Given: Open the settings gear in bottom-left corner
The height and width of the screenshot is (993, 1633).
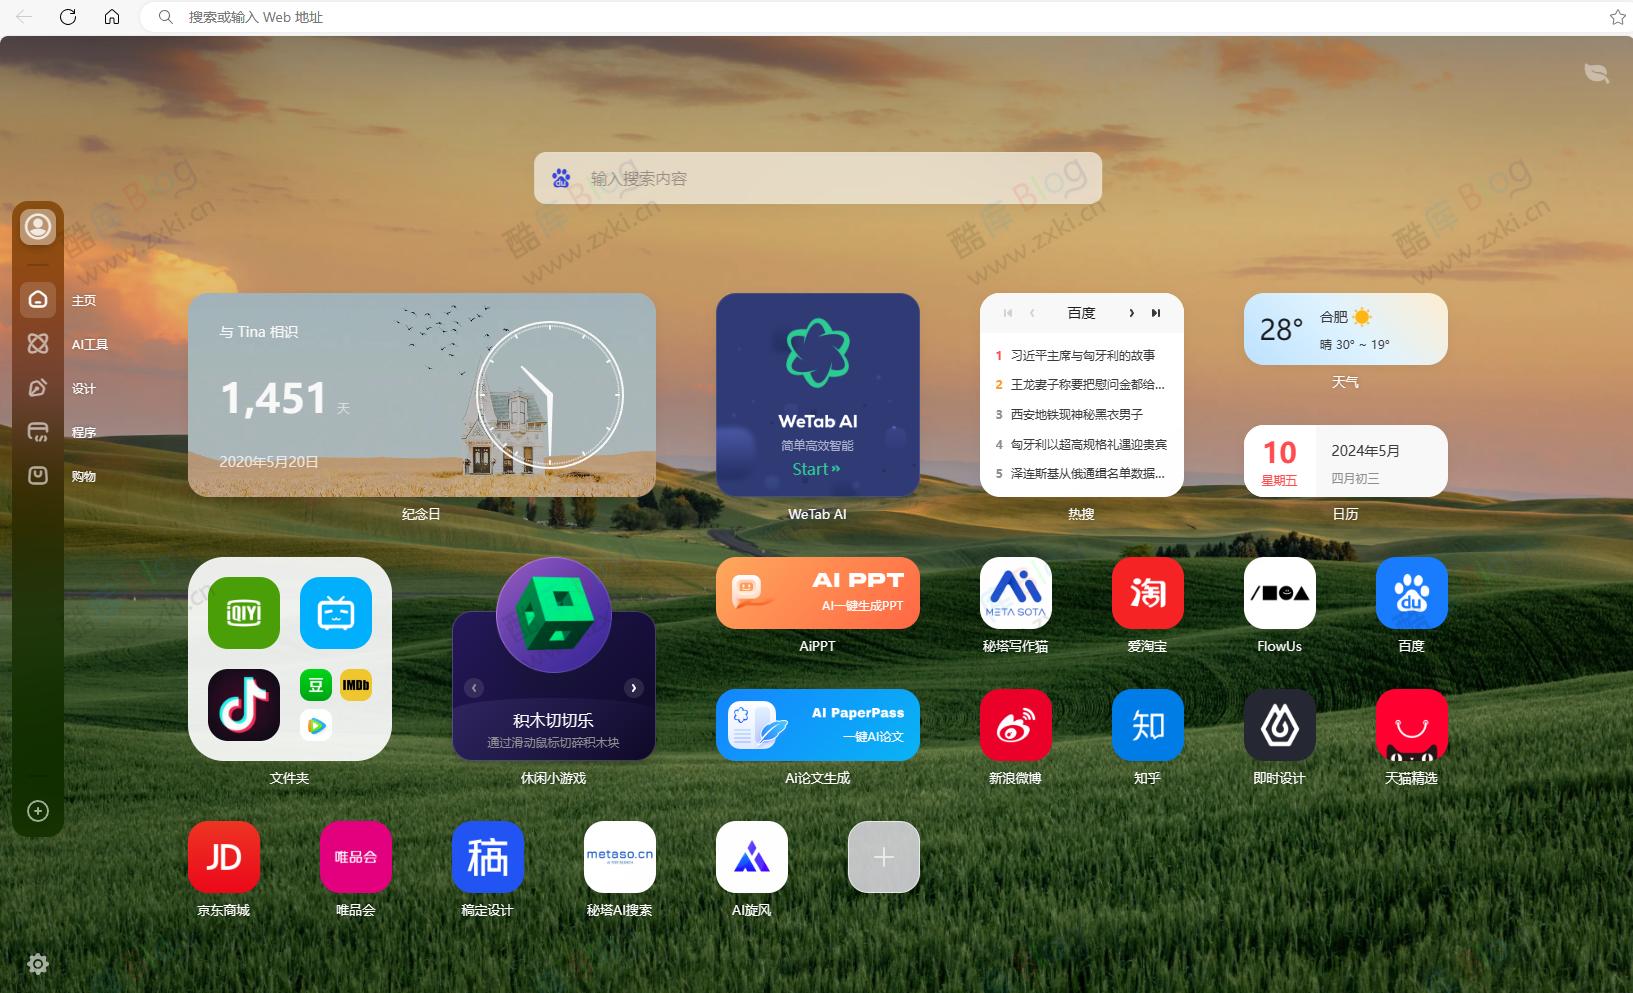Looking at the screenshot, I should coord(37,964).
